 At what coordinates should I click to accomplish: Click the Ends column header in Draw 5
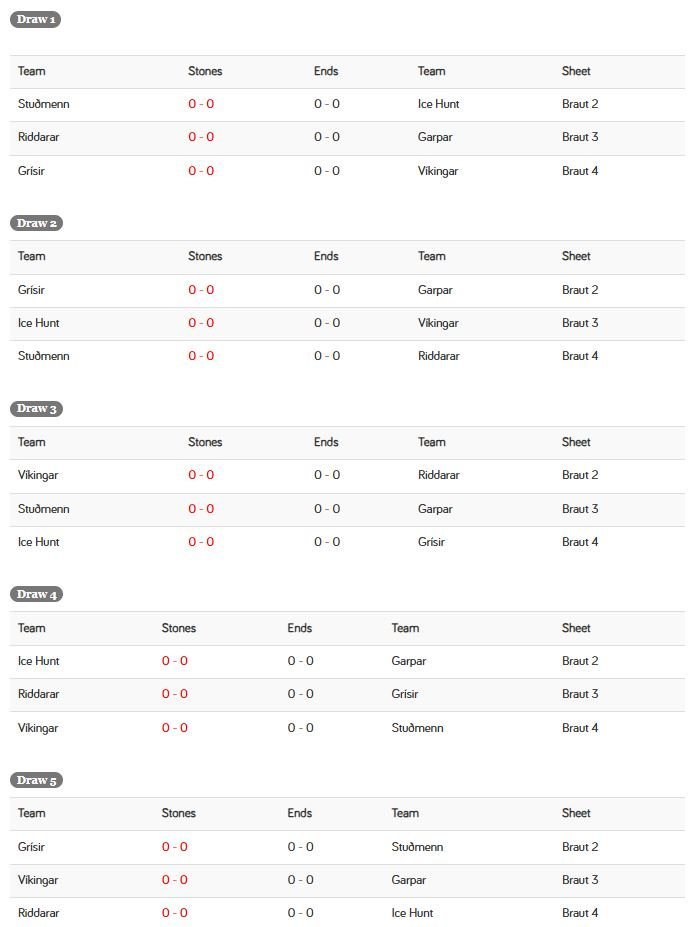[x=300, y=813]
